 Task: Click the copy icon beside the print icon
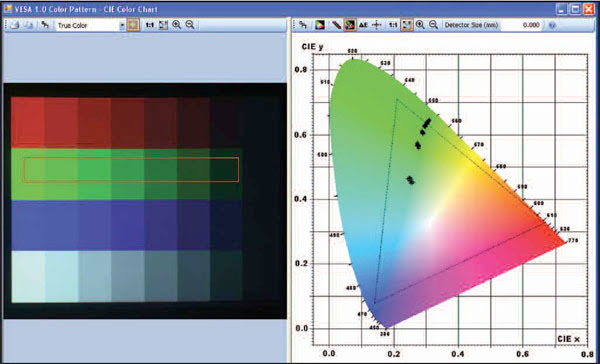tap(28, 25)
